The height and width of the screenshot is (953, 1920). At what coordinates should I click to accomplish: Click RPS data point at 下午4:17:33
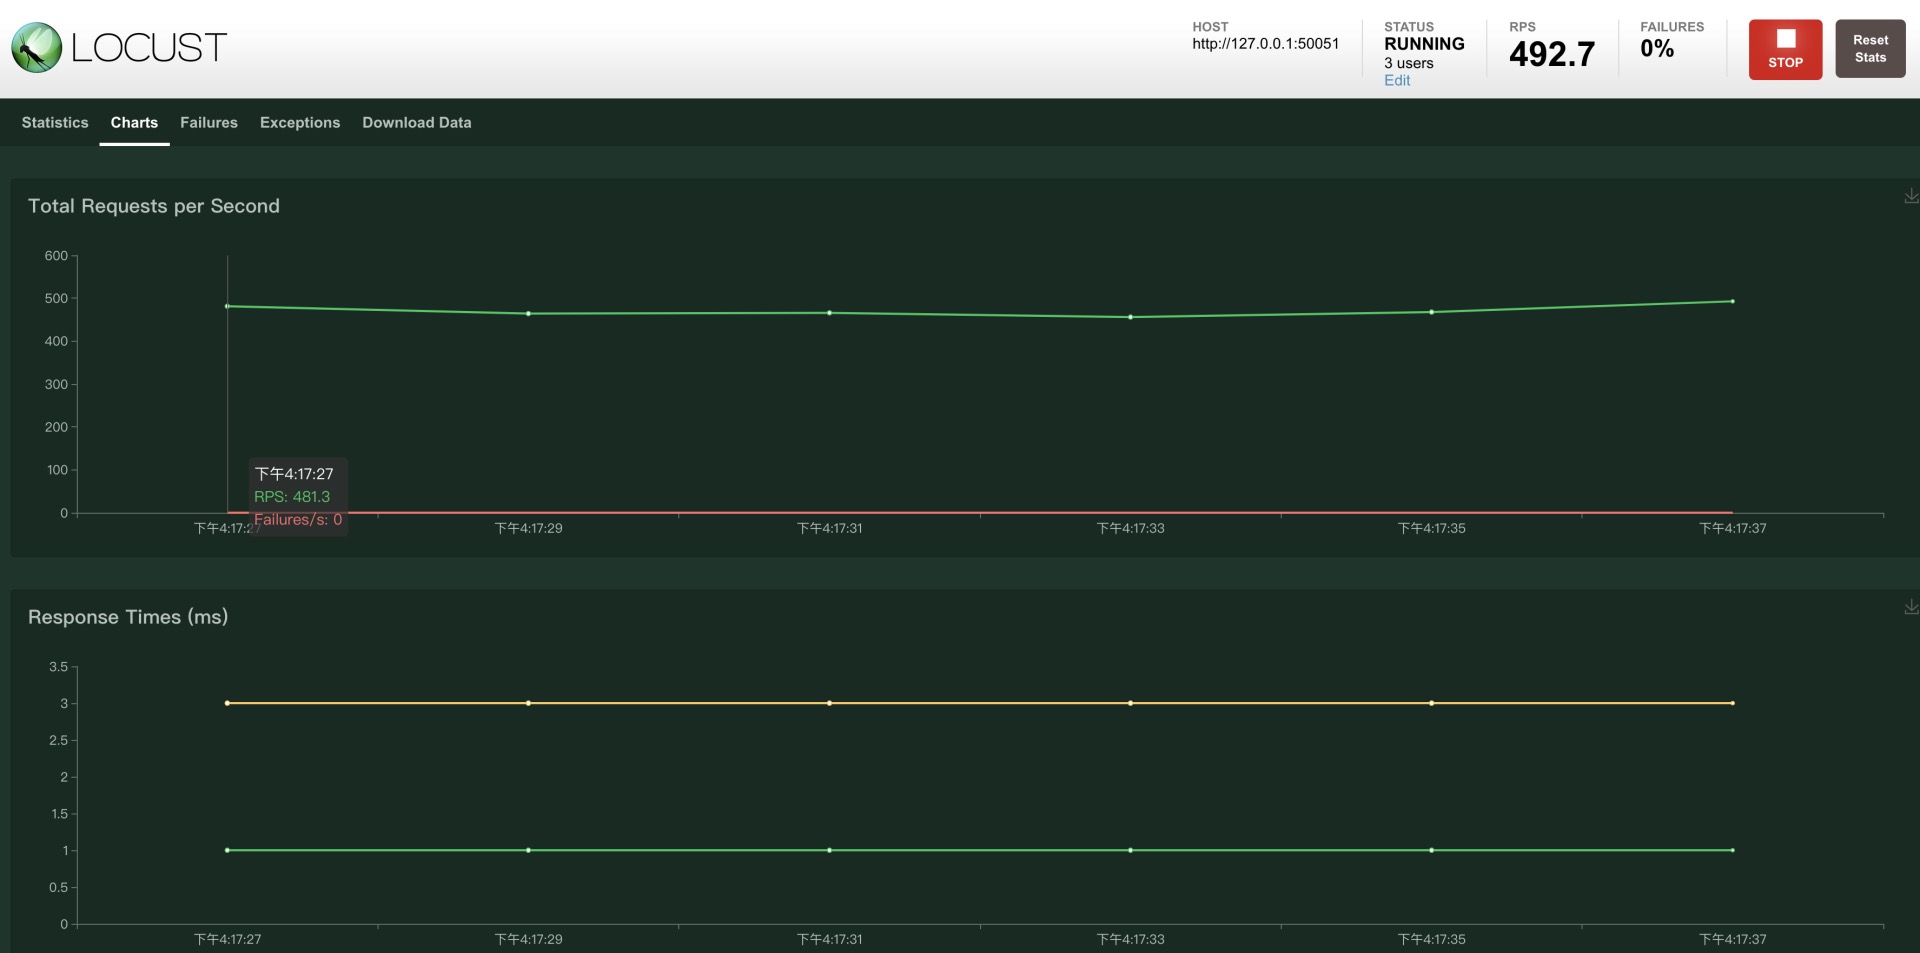1130,317
